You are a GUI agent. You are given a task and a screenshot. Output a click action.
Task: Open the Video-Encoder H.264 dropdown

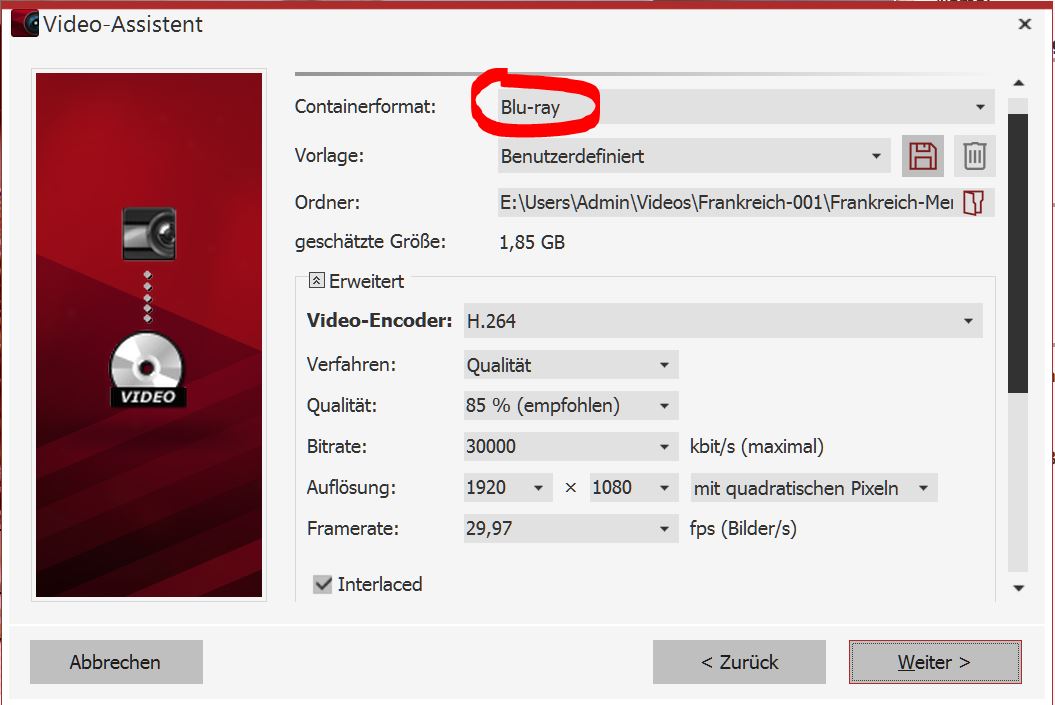pyautogui.click(x=723, y=321)
